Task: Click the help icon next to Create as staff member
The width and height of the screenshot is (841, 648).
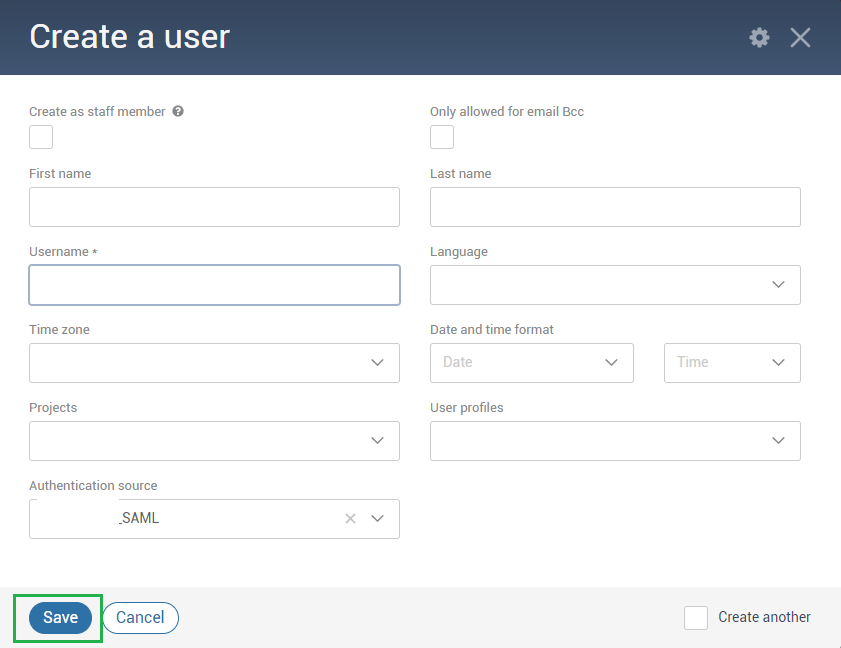Action: [178, 111]
